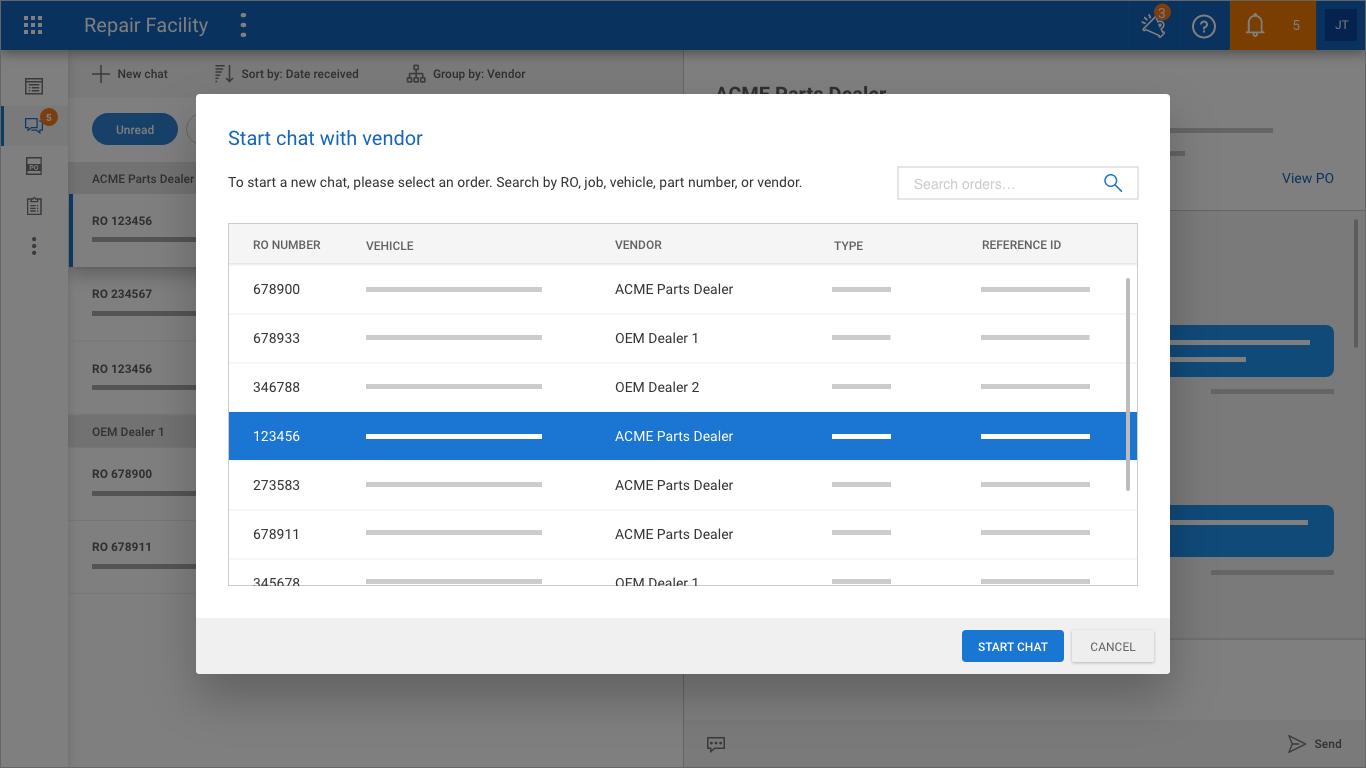1366x768 pixels.
Task: Sort by the VEHICLE column header
Action: coord(390,246)
